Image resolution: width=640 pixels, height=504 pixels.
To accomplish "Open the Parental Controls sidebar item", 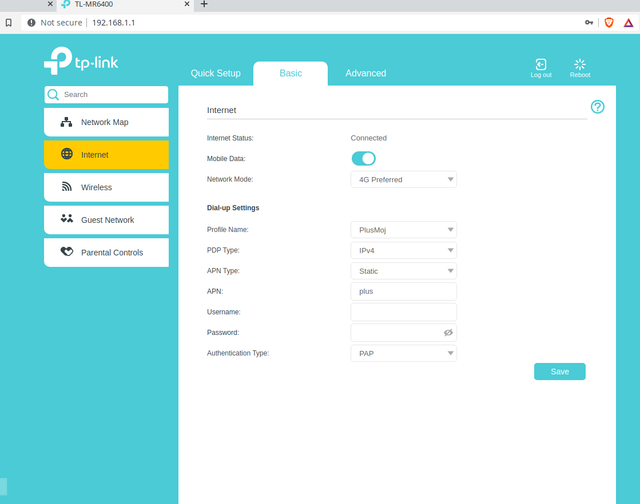I will pos(106,253).
